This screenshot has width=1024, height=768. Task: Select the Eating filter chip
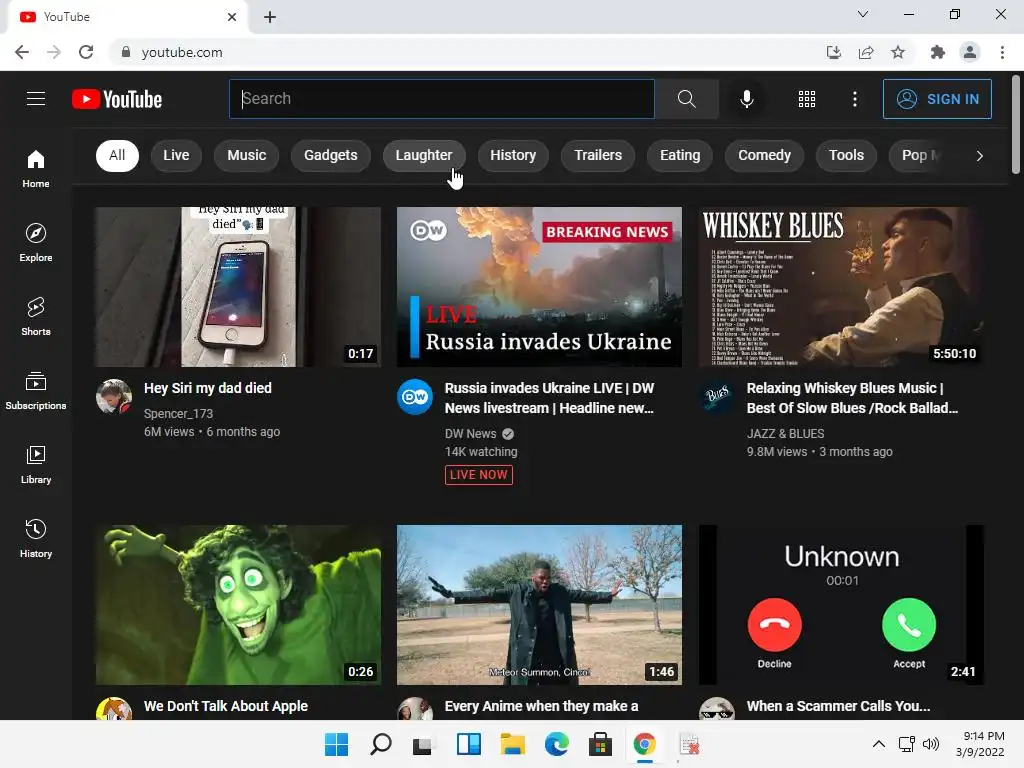click(x=680, y=155)
